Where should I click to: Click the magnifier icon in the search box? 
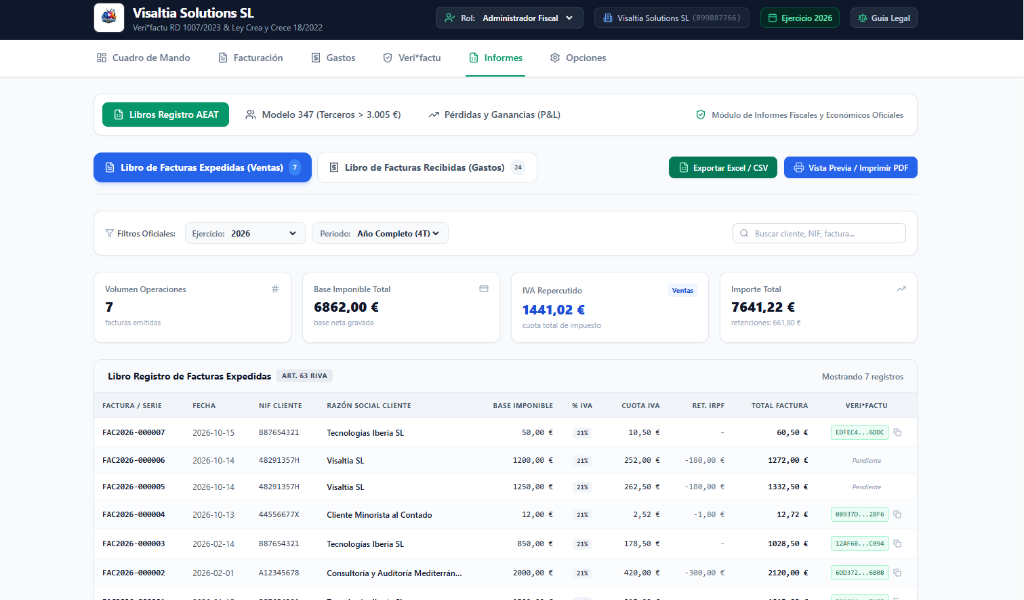[x=744, y=233]
